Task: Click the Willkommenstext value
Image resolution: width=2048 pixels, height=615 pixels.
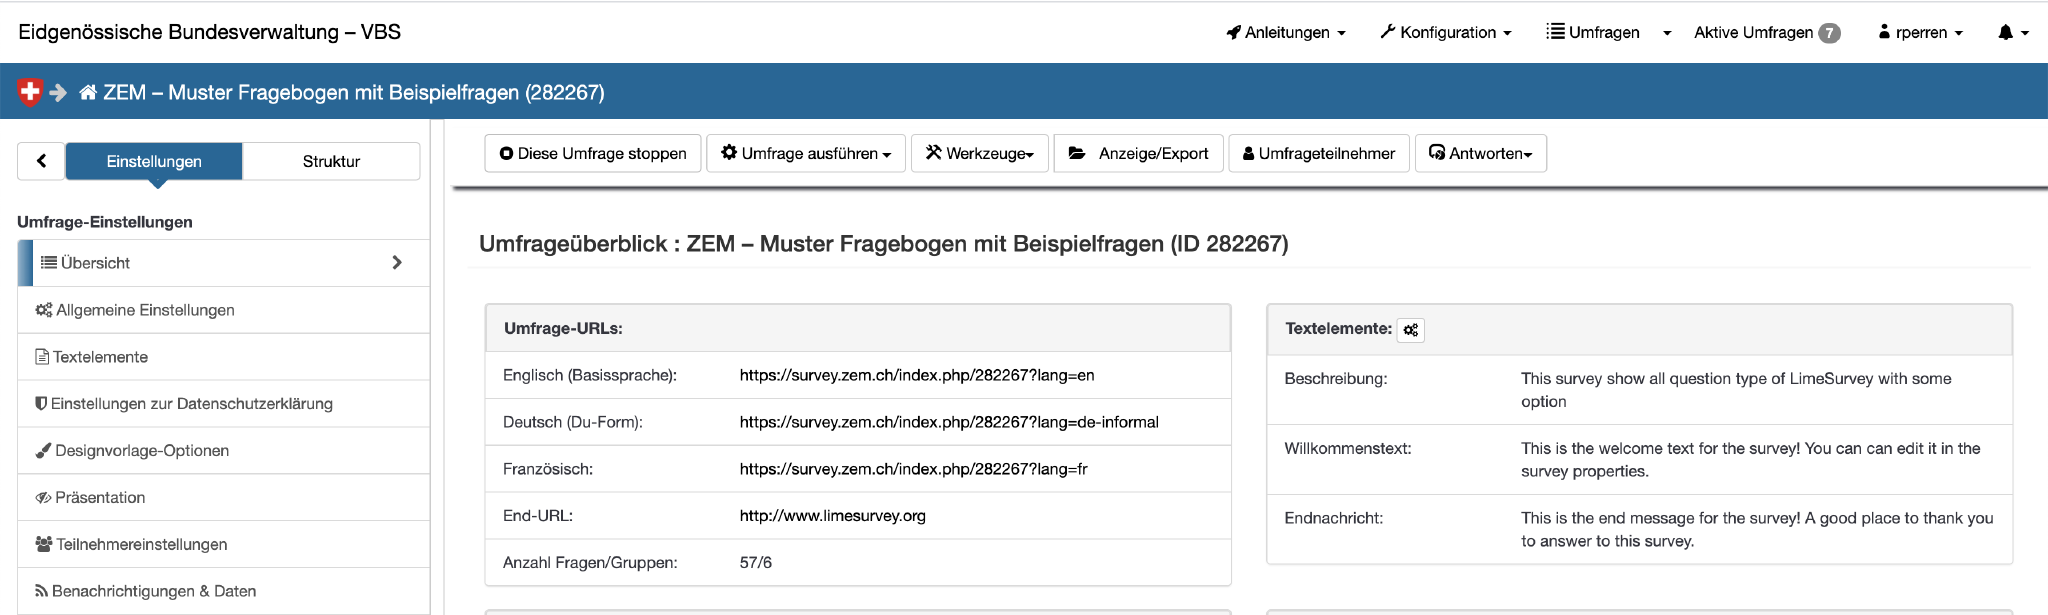Action: [1750, 460]
